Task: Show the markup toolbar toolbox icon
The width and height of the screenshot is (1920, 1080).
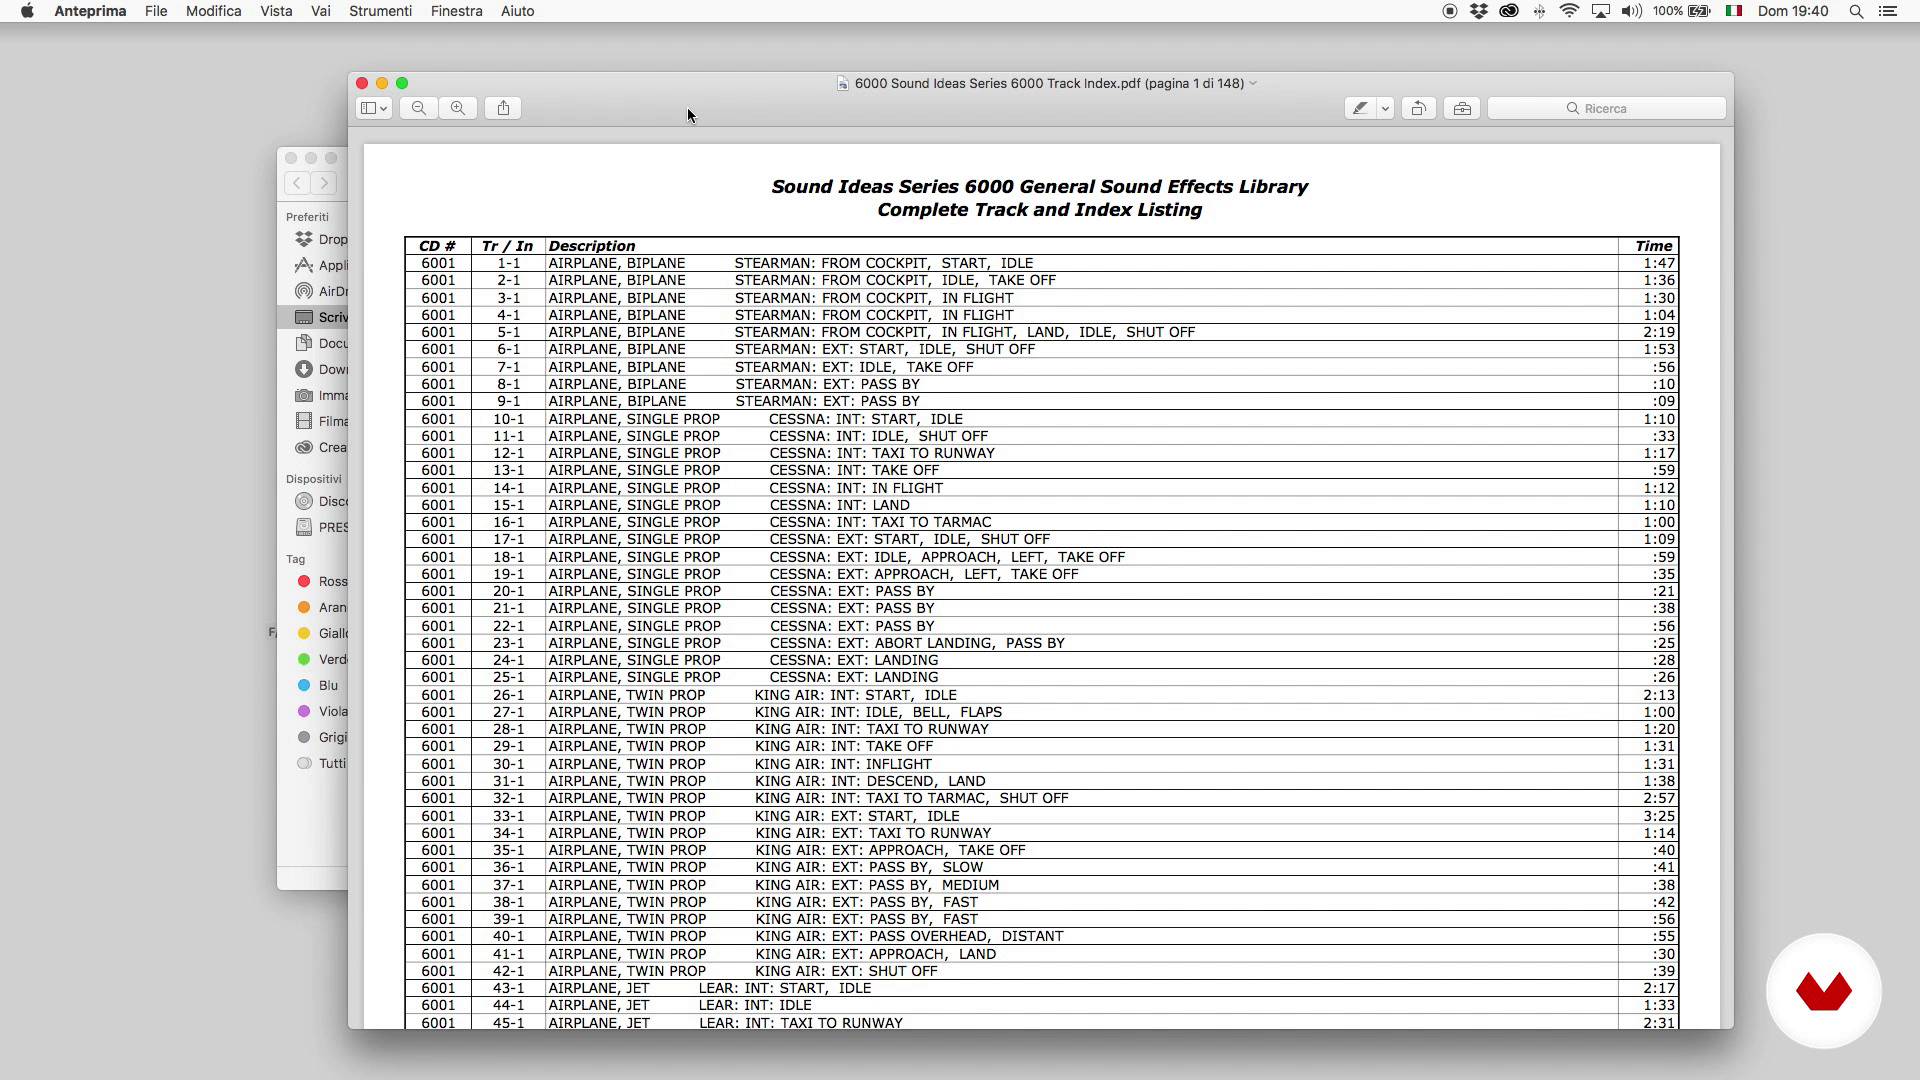Action: point(1462,108)
